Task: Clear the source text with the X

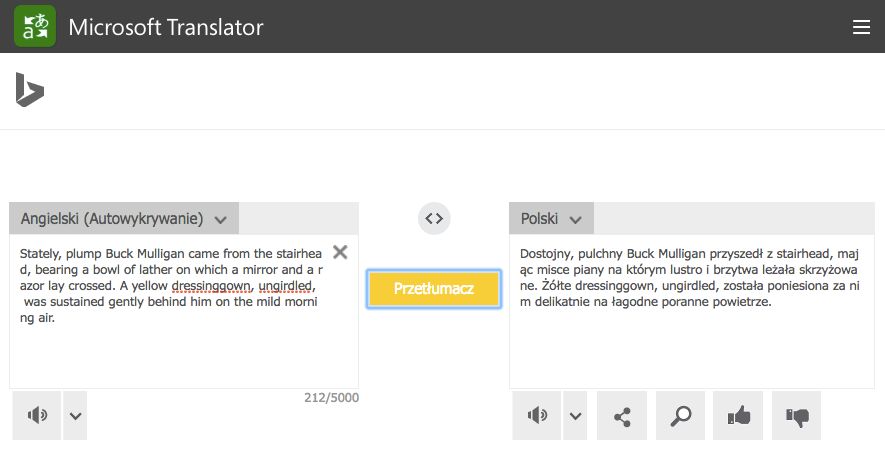Action: click(340, 252)
